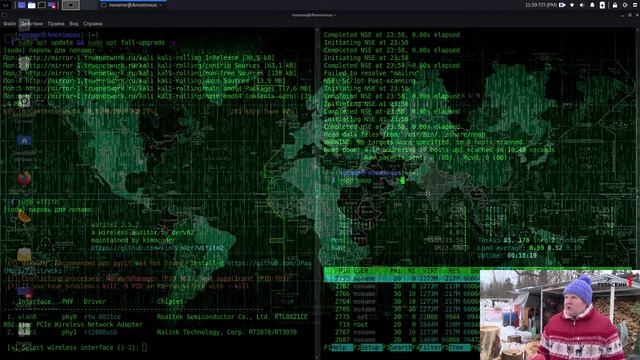Click the Chipset column heading in wifite
Viewport: 640px width, 360px height.
170,302
